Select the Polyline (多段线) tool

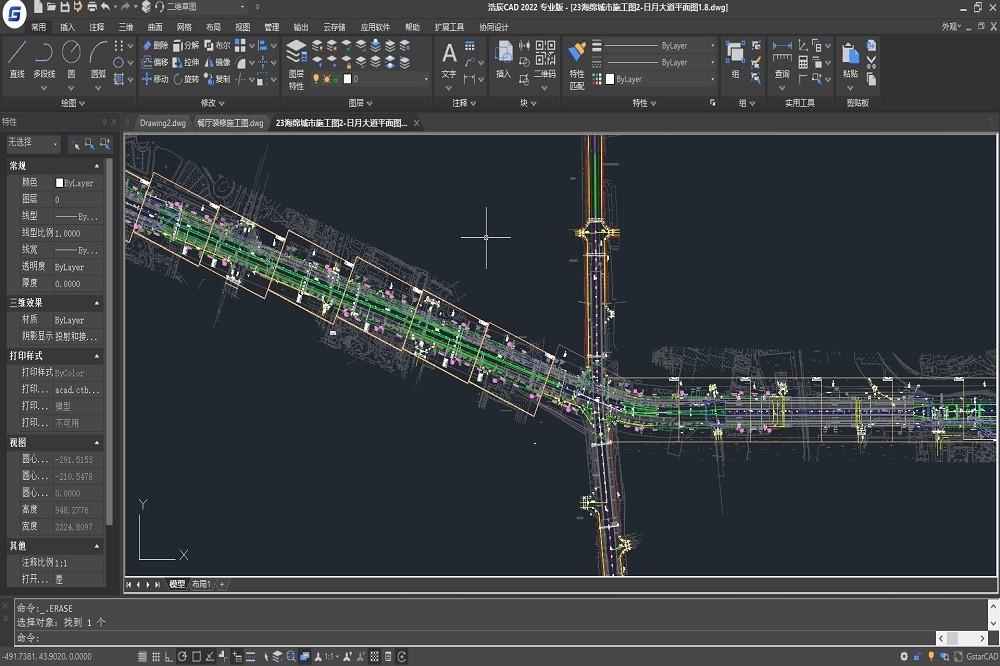click(x=44, y=59)
